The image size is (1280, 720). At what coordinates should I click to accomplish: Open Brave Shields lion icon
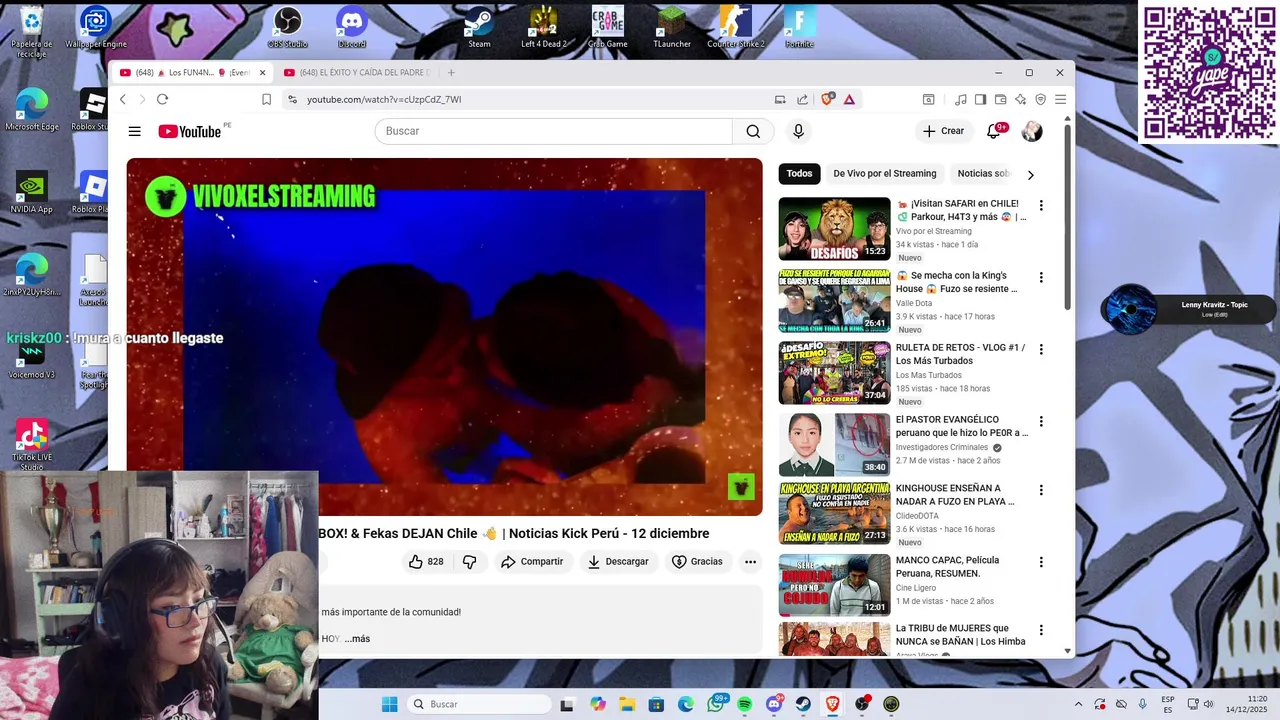(827, 99)
